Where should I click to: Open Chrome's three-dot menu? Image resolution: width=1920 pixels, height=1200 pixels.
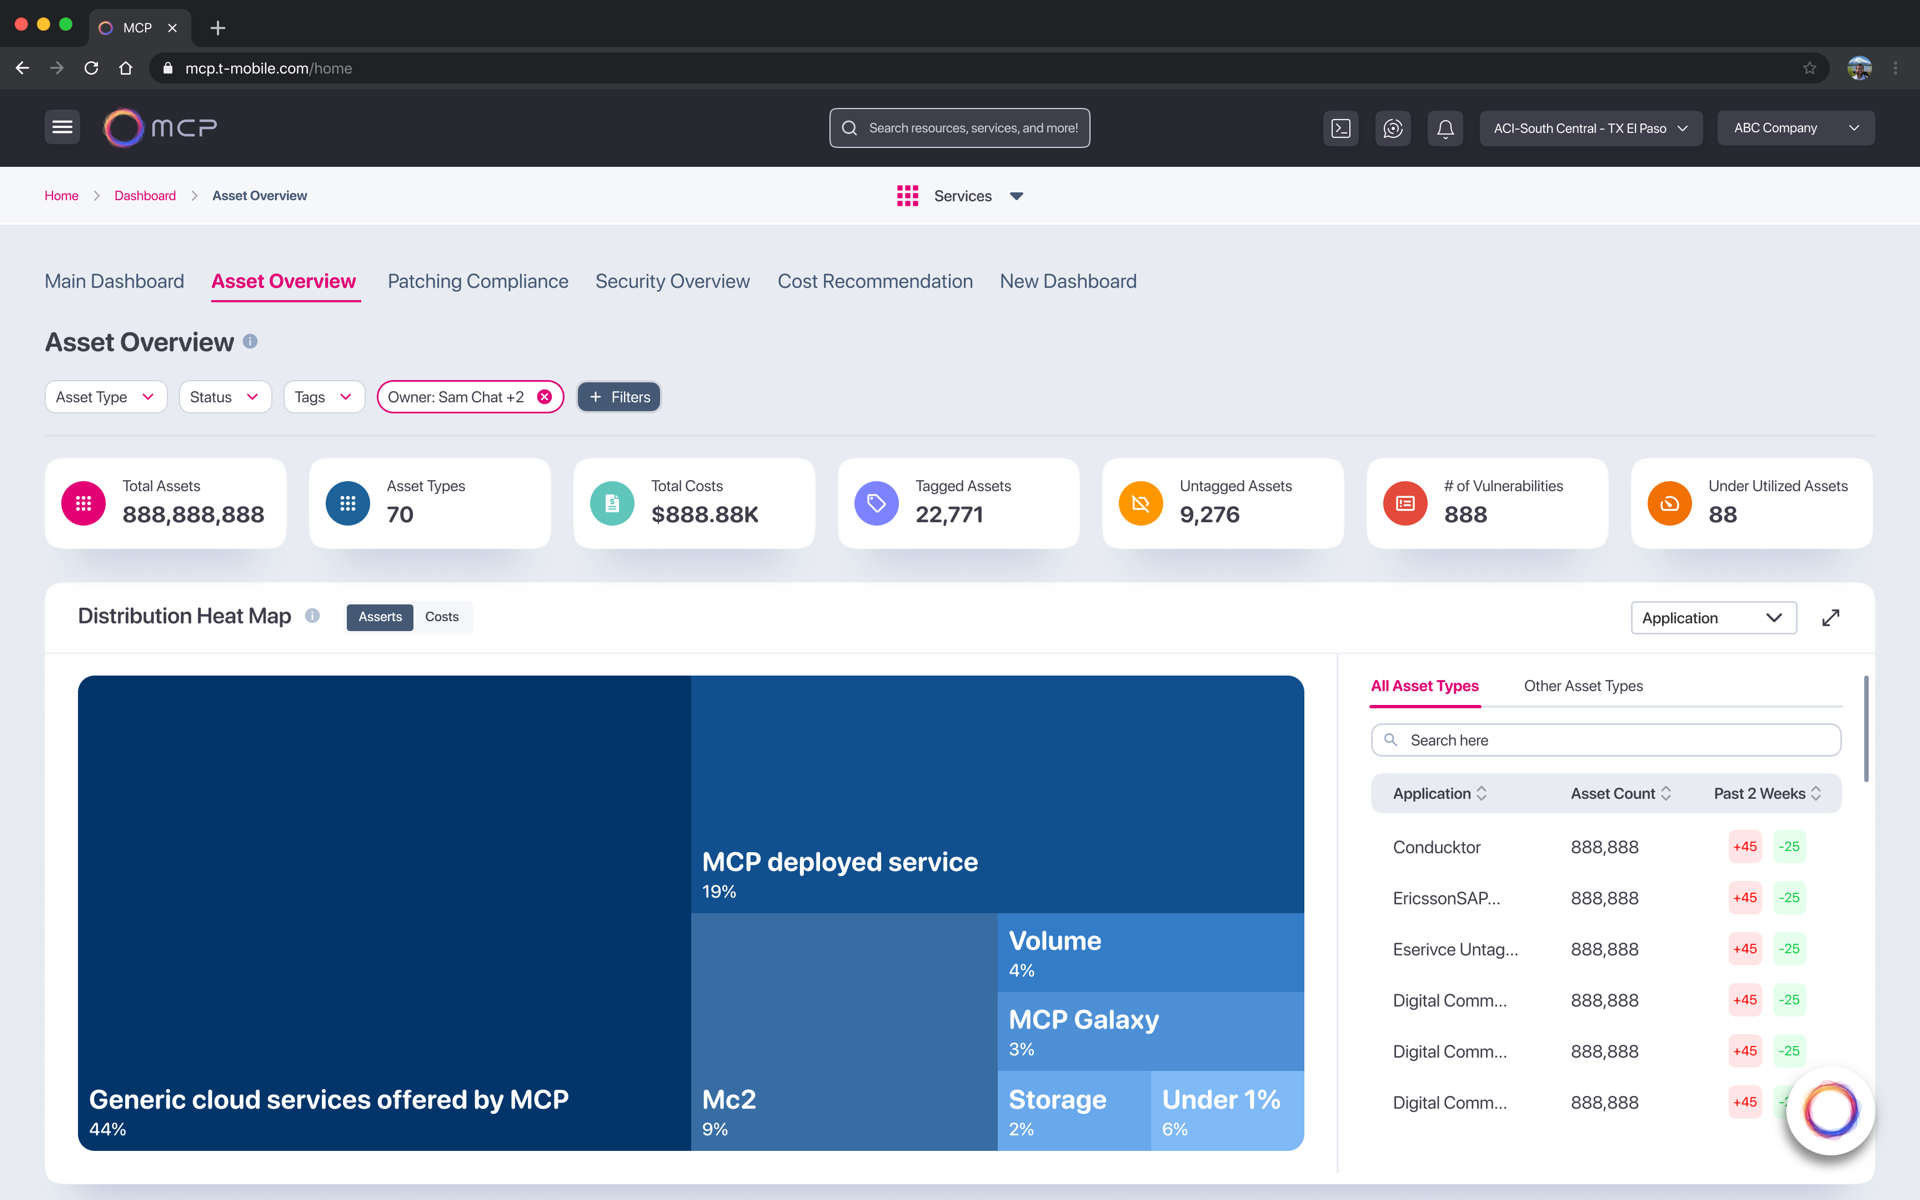(1895, 68)
